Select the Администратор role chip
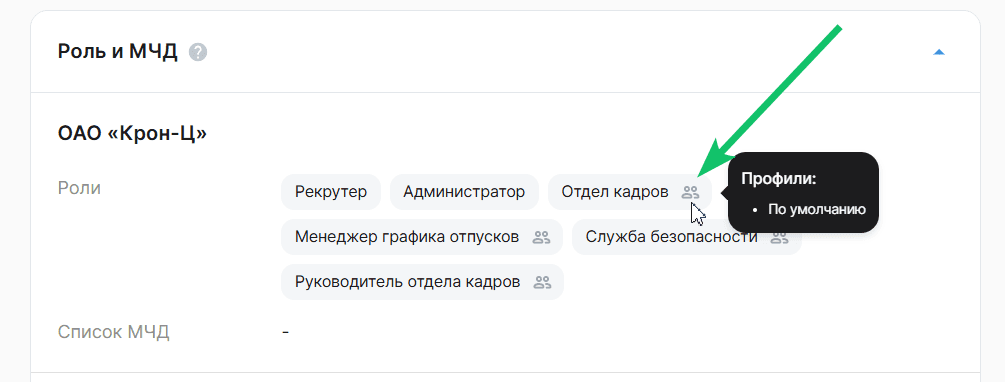1005x382 pixels. (464, 192)
